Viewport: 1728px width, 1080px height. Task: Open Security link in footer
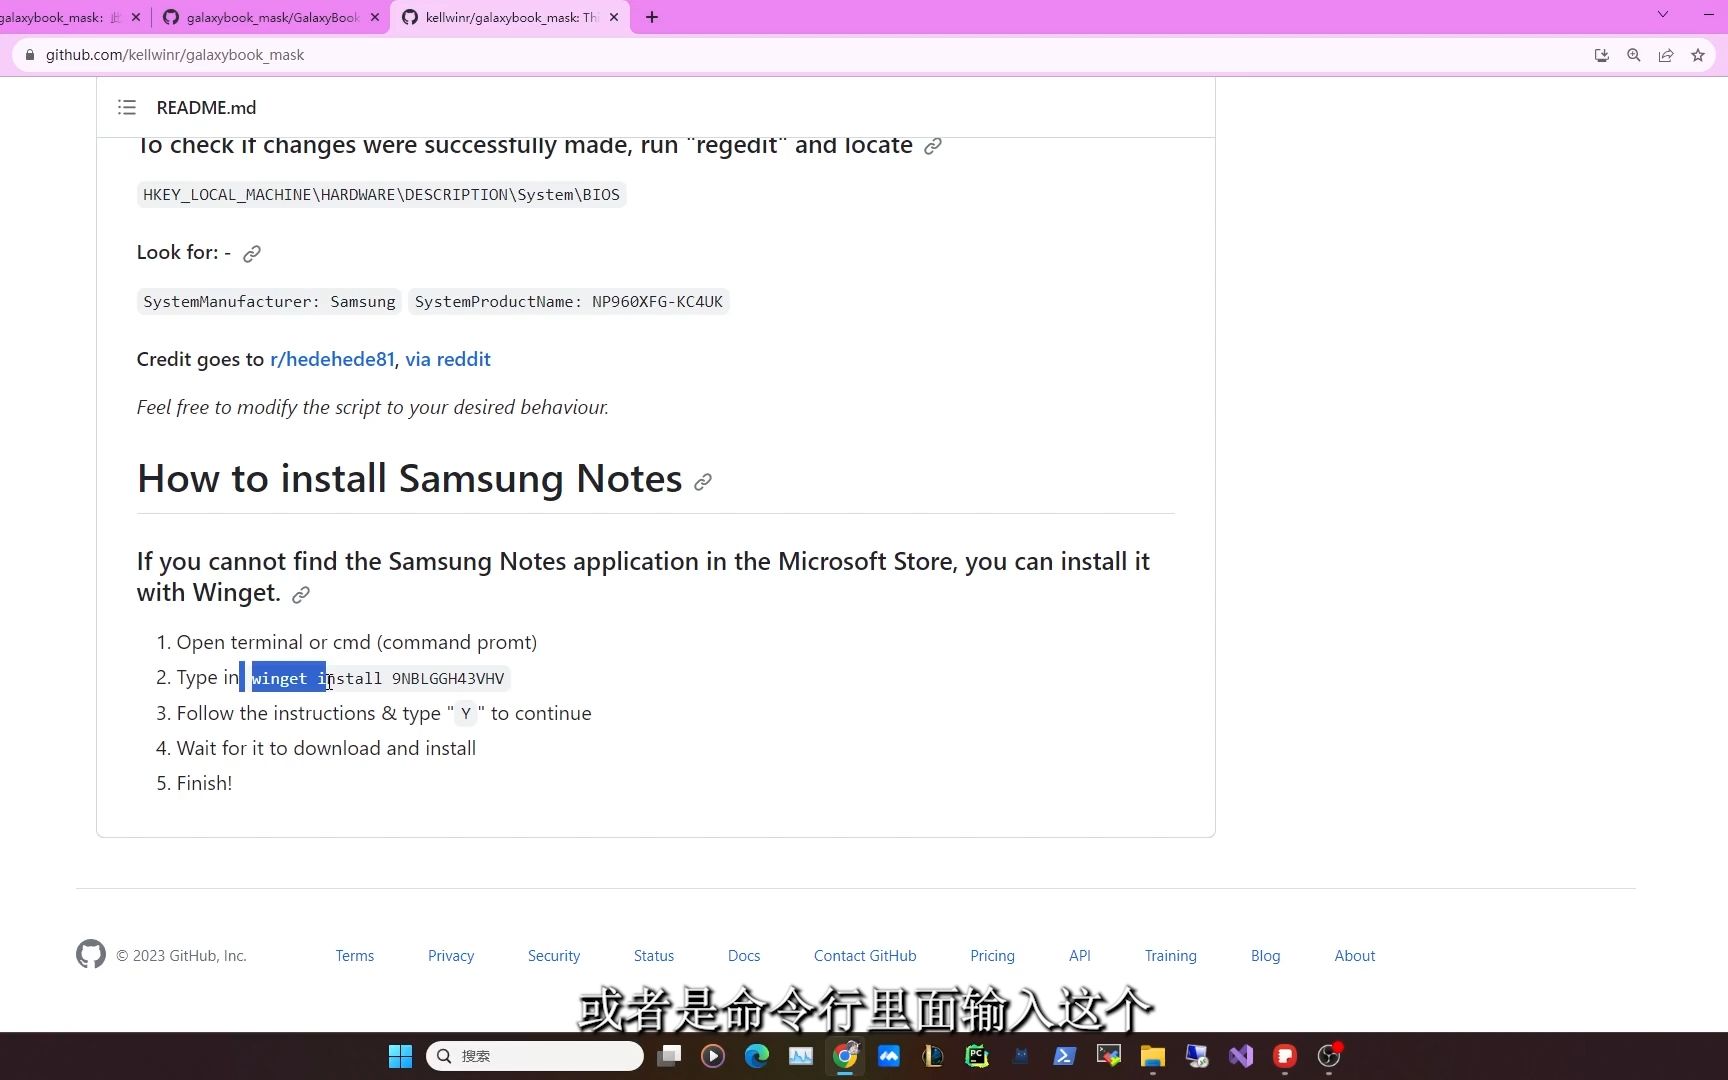pos(554,956)
